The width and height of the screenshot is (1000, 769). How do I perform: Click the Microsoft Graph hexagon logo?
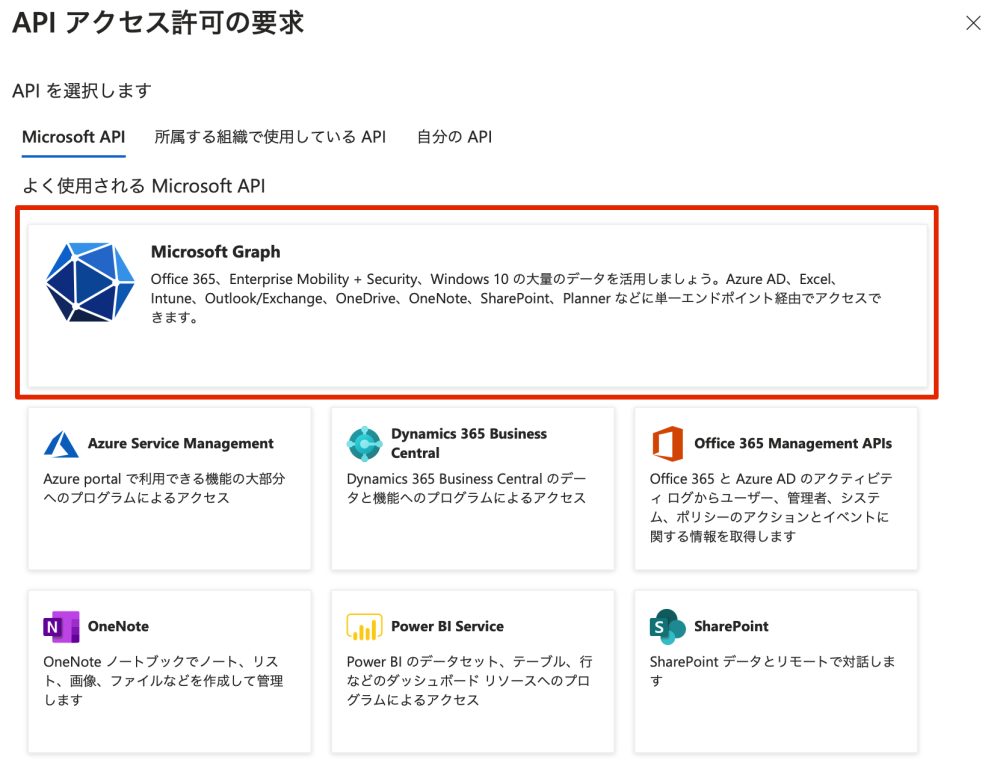90,283
